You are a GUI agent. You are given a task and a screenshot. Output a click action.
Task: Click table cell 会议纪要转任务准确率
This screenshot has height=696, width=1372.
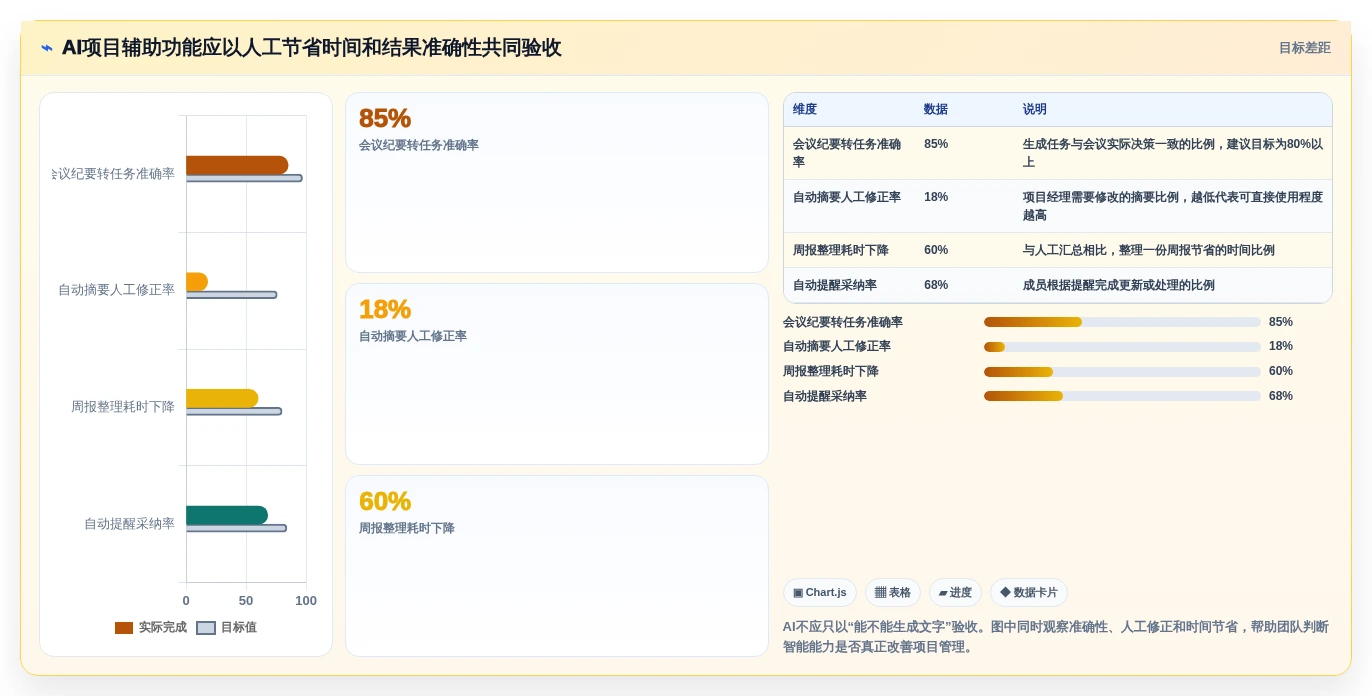click(x=849, y=153)
